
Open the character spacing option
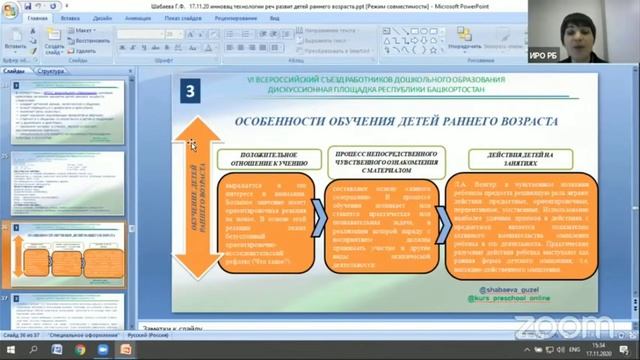[178, 48]
